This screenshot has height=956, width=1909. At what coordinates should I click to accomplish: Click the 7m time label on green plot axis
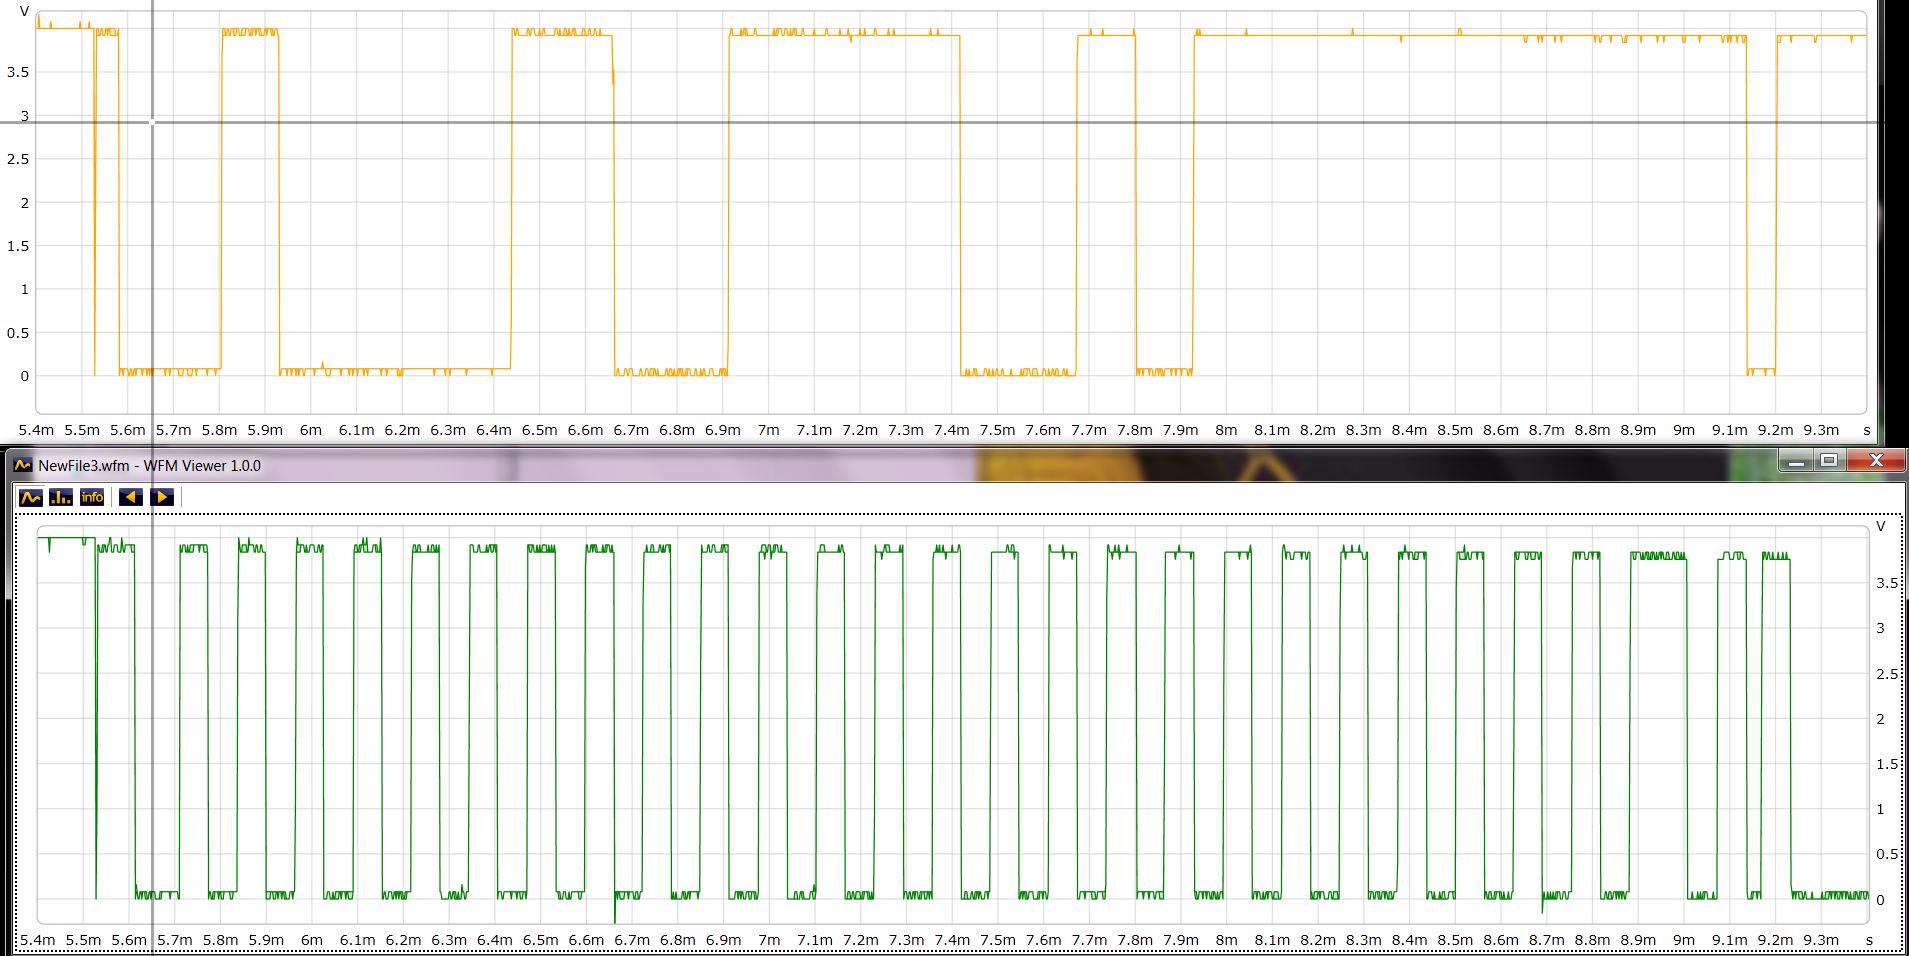(769, 940)
